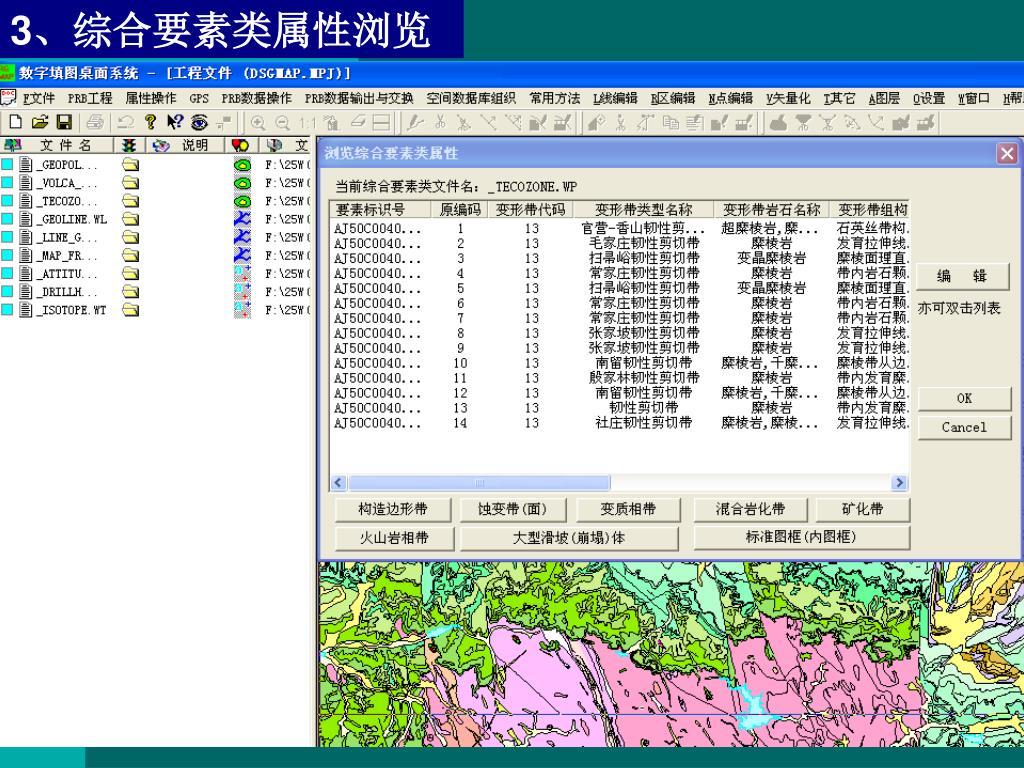Viewport: 1024px width, 768px height.
Task: Confirm dialog with the OK button
Action: 965,398
